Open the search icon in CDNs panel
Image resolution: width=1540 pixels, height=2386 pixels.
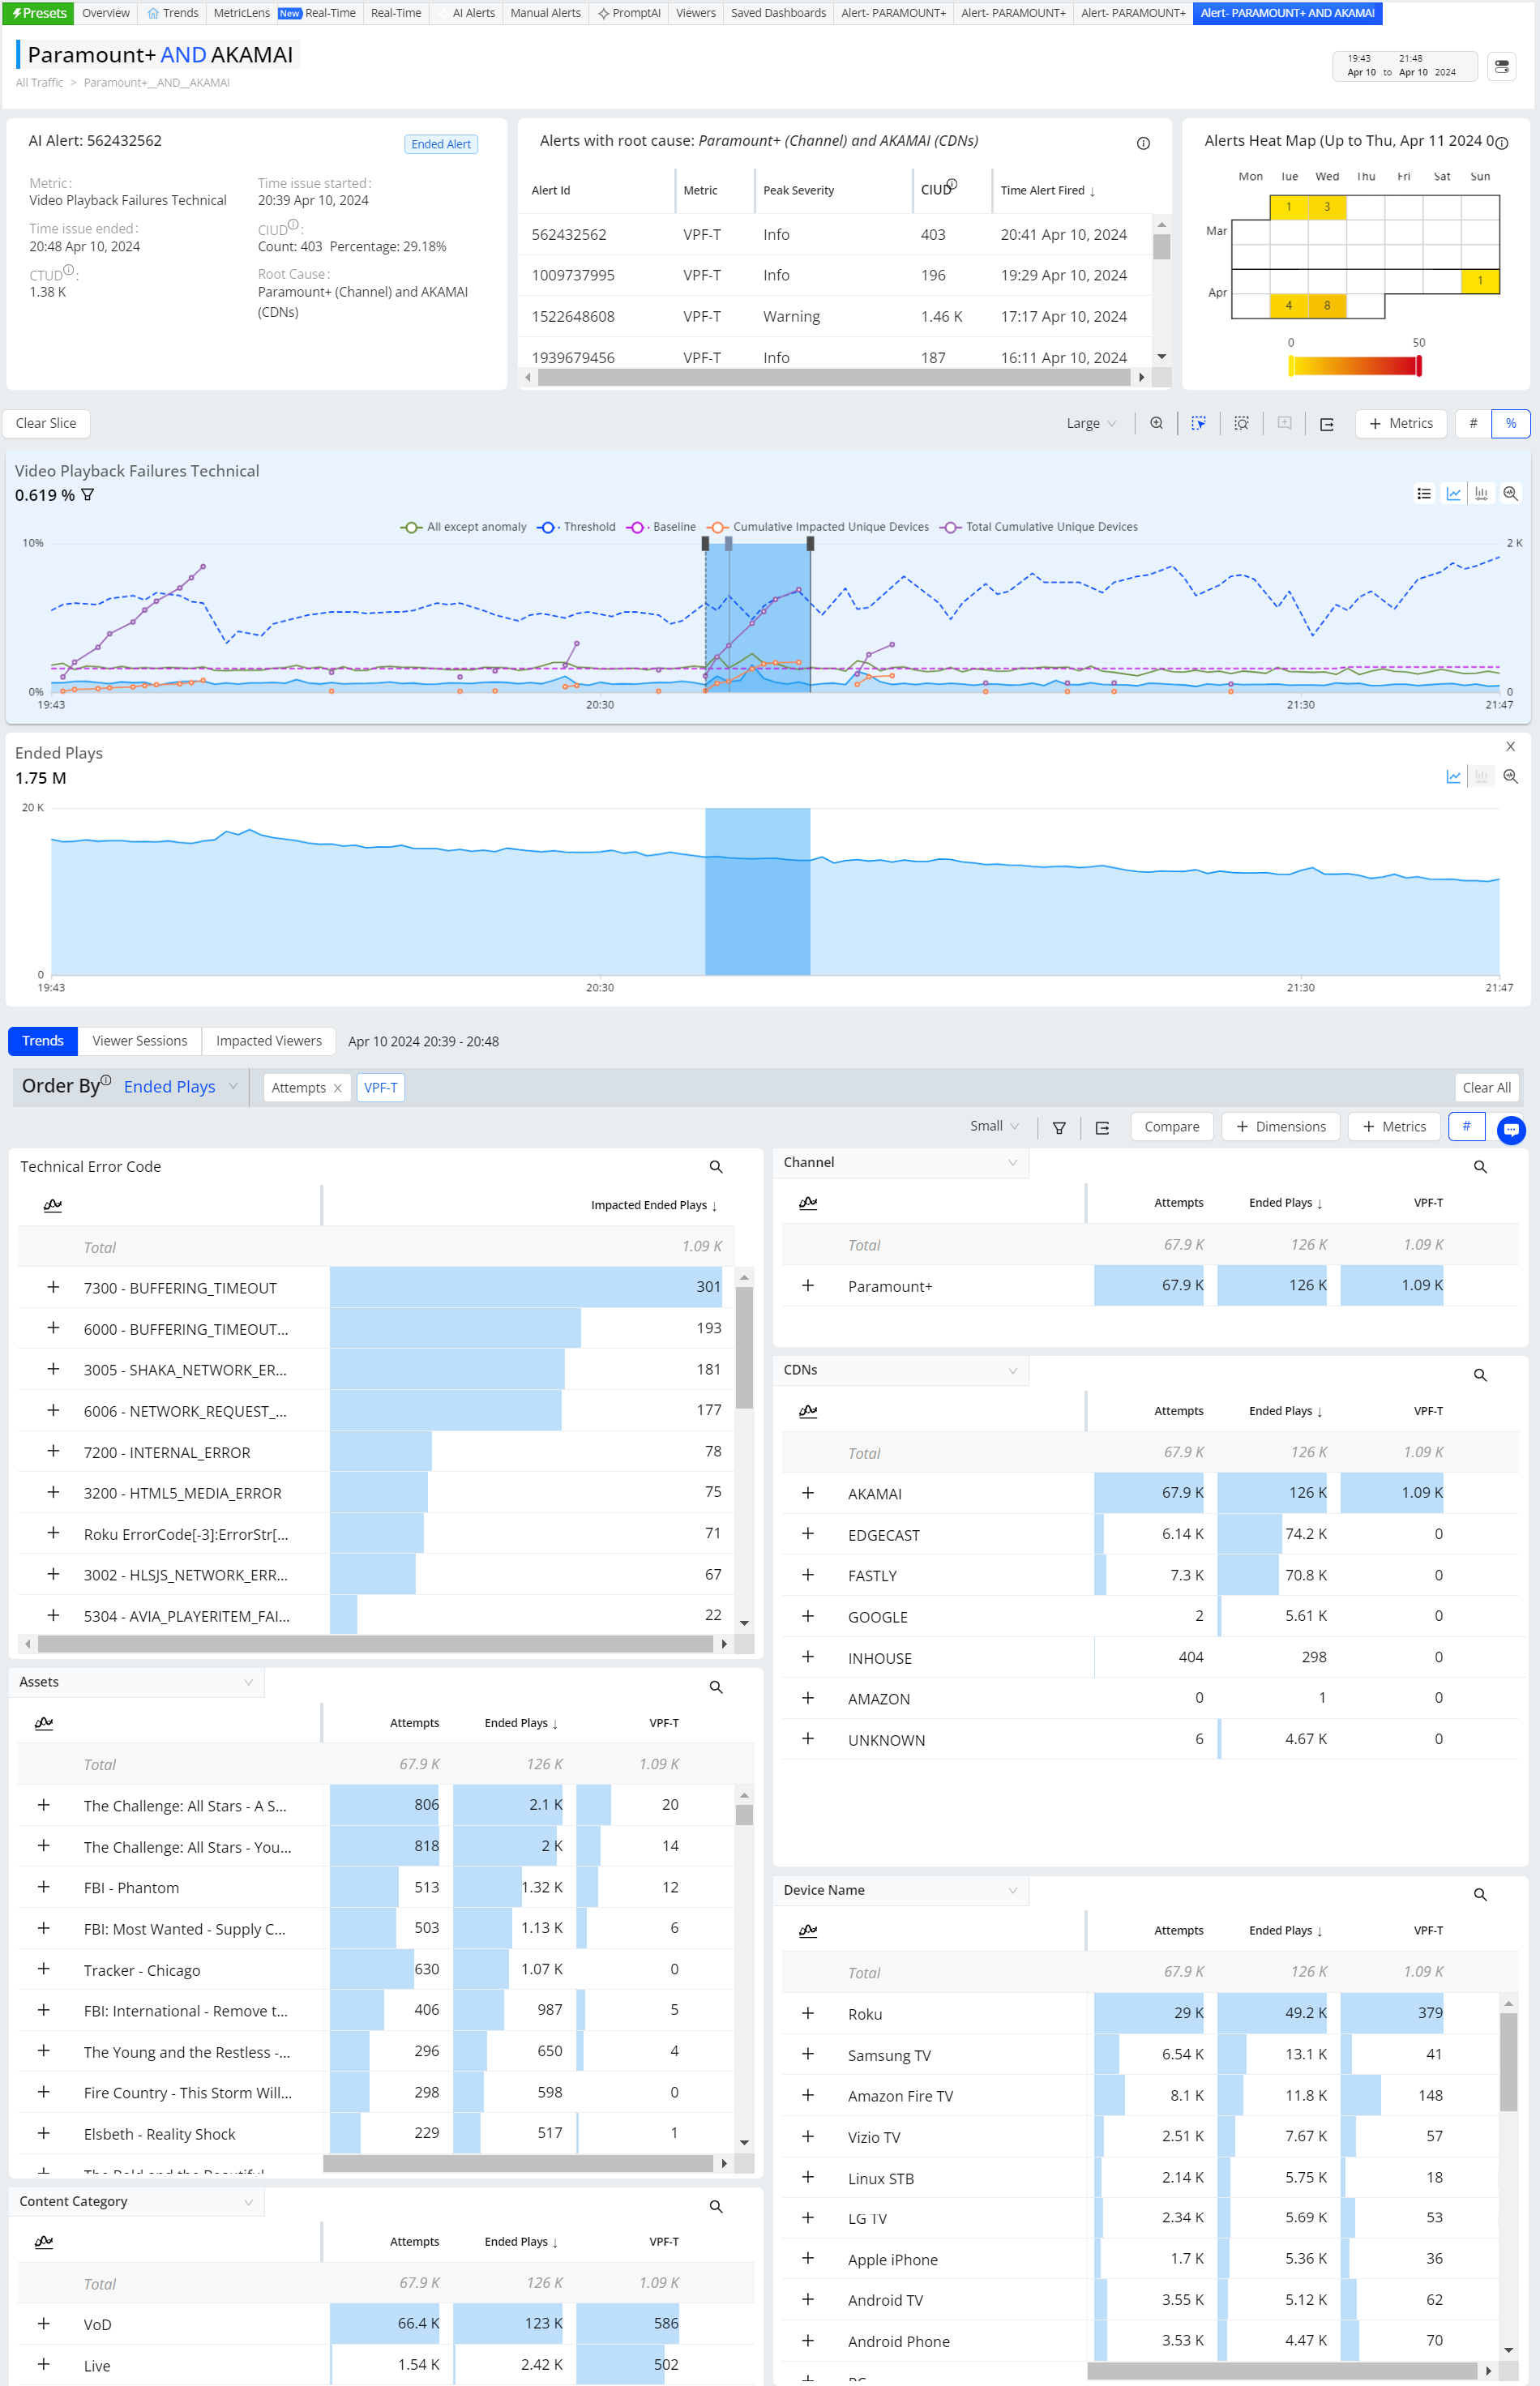point(1480,1375)
